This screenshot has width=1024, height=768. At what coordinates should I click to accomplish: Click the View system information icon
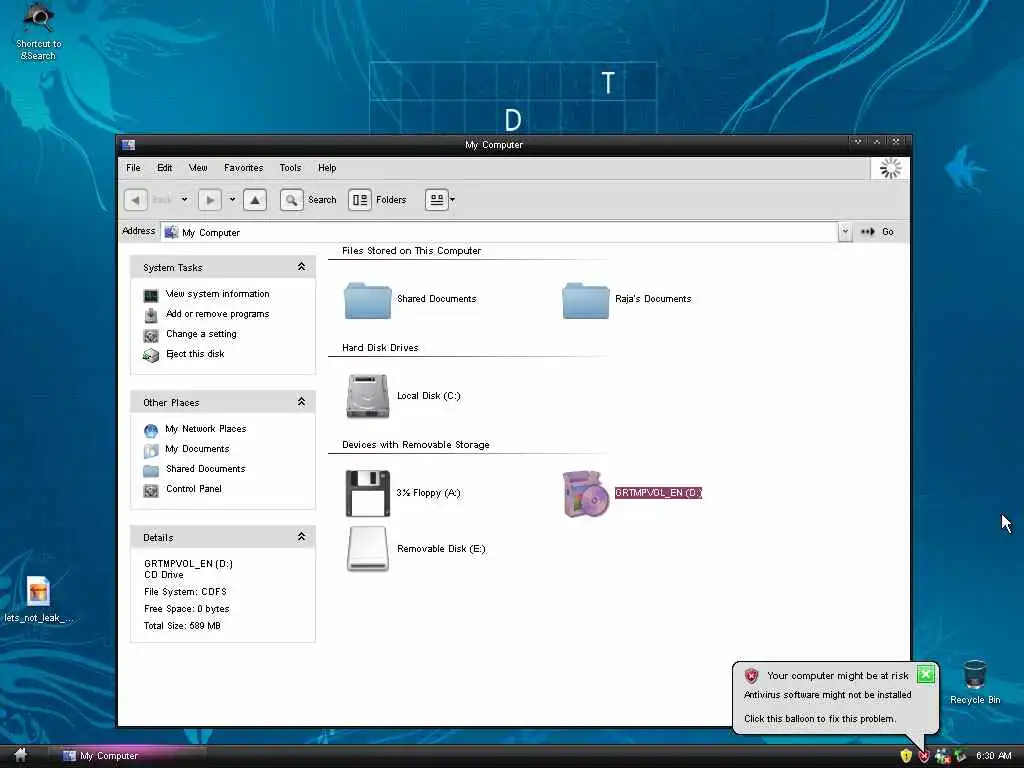(x=151, y=296)
